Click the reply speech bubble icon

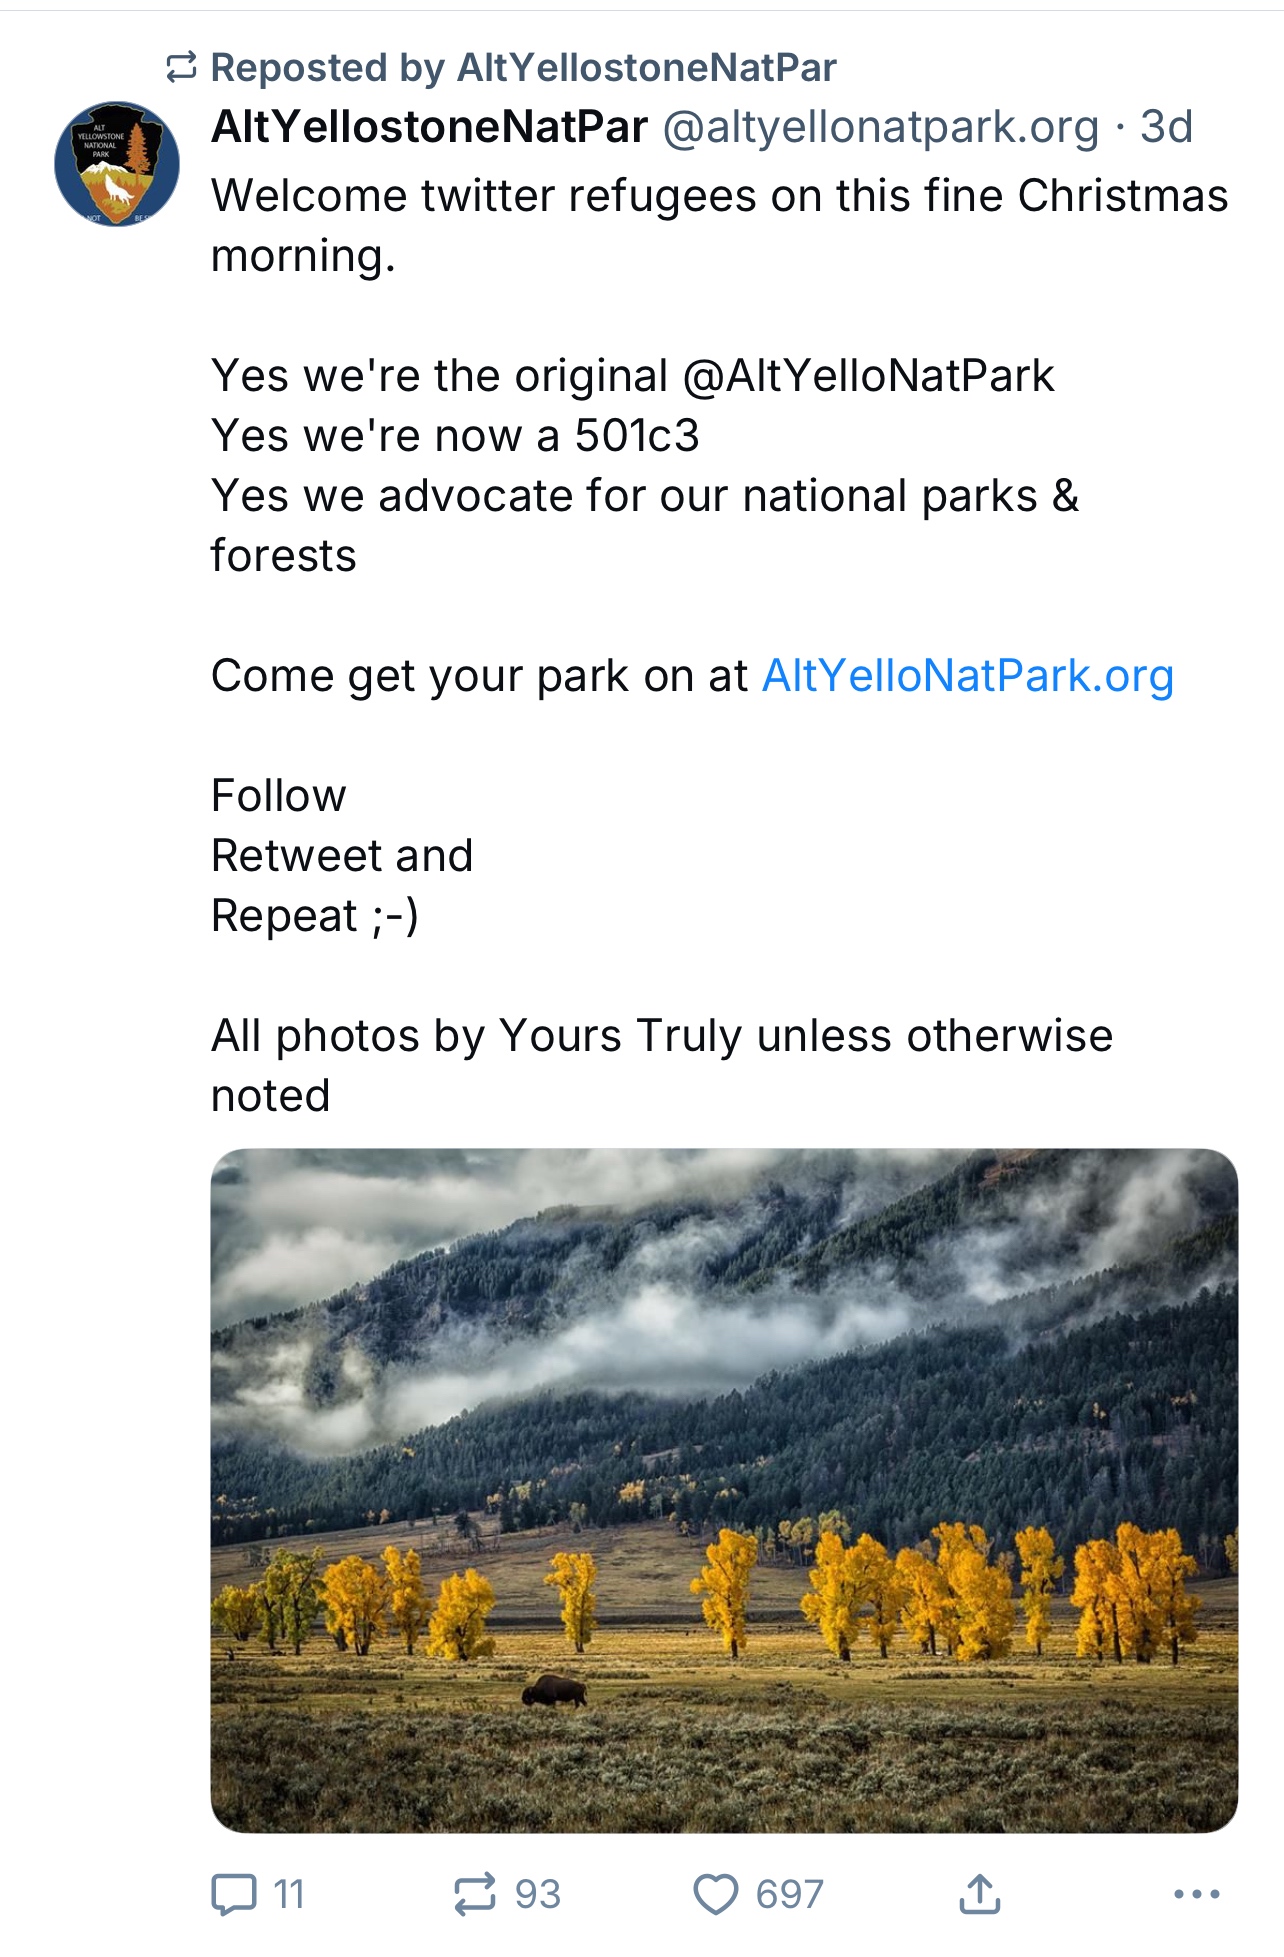234,1894
